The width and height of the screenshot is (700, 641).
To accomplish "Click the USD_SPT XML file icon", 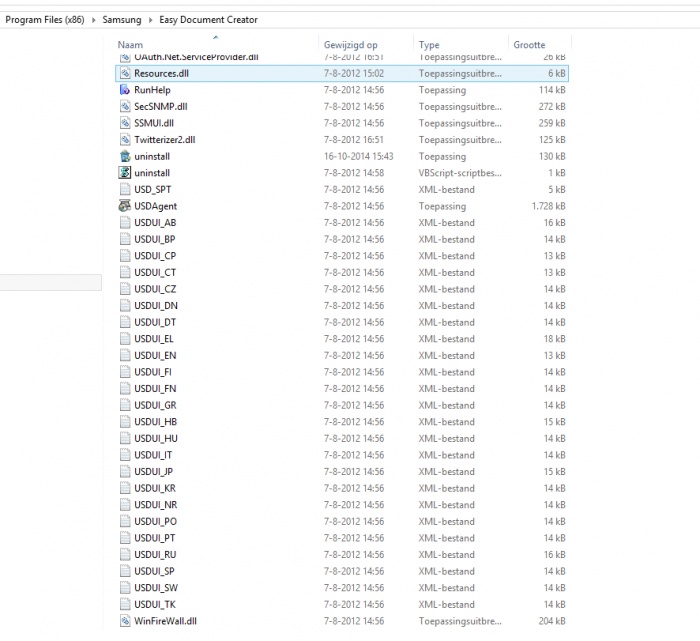I will [x=125, y=189].
